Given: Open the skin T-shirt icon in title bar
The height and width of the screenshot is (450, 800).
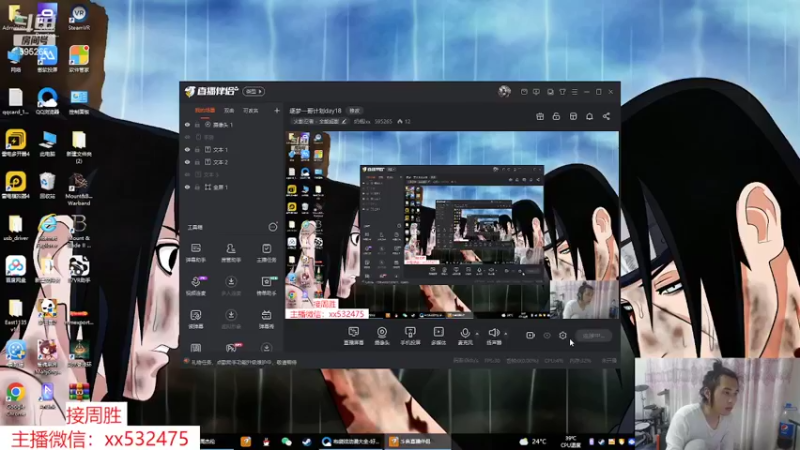Looking at the screenshot, I should (562, 92).
